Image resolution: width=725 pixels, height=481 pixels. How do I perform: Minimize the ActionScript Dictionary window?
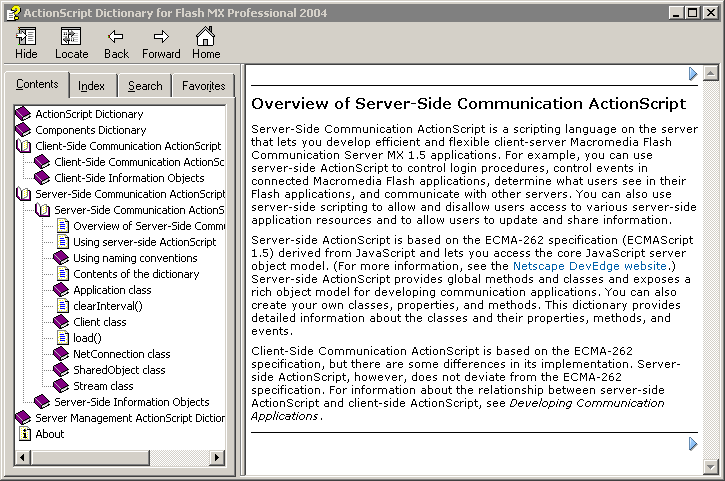click(676, 12)
